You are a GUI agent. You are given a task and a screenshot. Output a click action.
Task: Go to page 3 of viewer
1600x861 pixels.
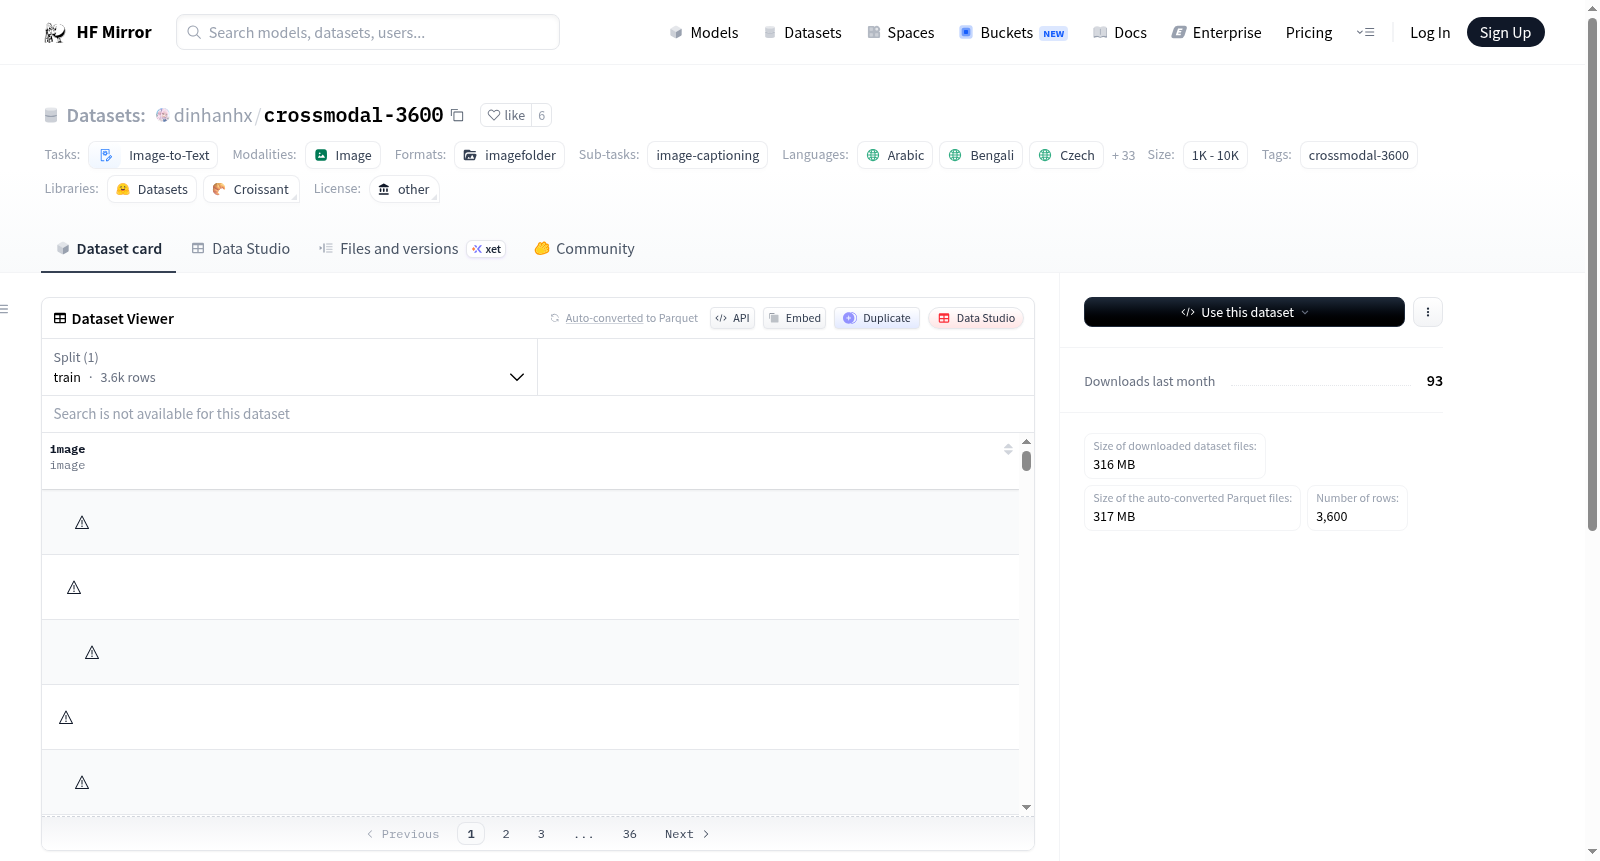pyautogui.click(x=541, y=834)
